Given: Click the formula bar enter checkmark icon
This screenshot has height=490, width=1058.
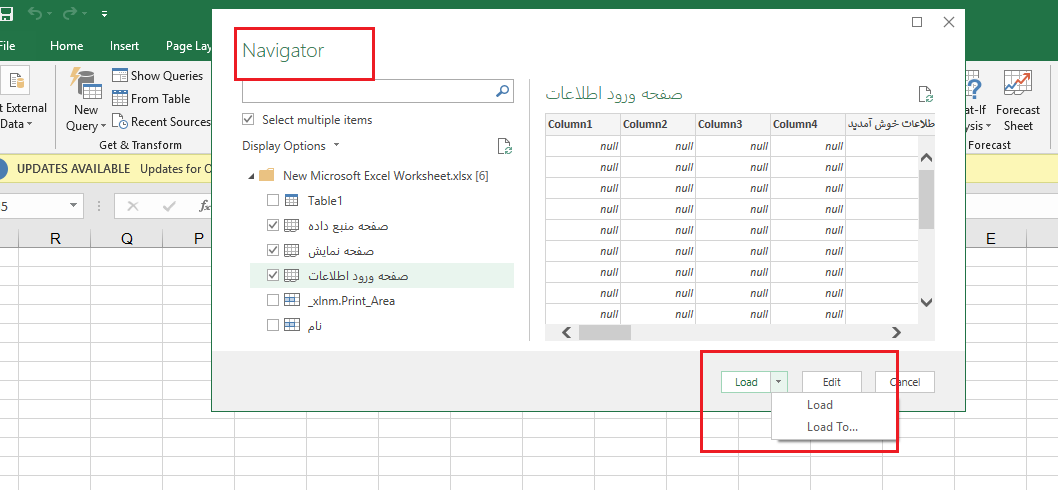Looking at the screenshot, I should 169,207.
